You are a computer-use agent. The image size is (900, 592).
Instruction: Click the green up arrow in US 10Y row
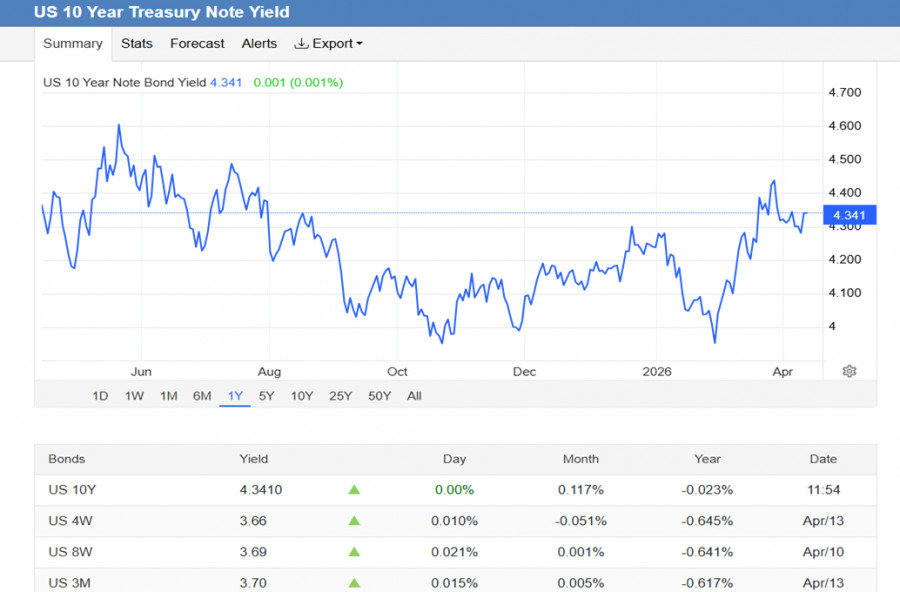click(354, 490)
